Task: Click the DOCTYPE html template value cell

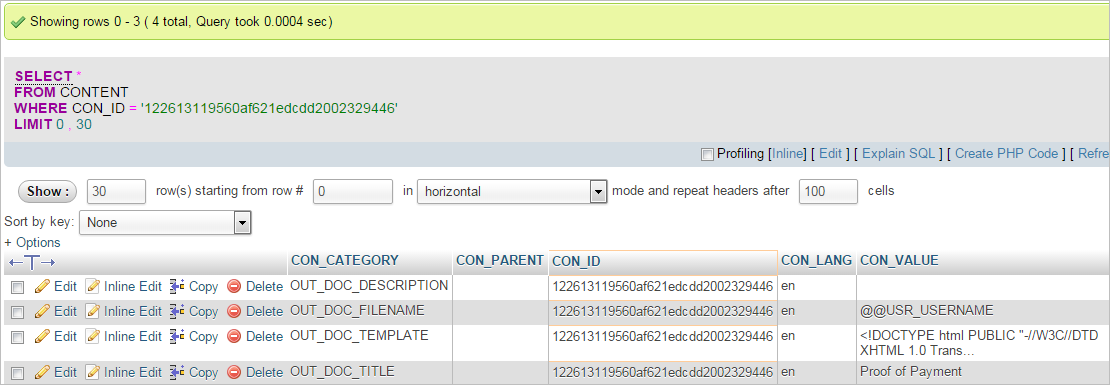Action: (983, 343)
